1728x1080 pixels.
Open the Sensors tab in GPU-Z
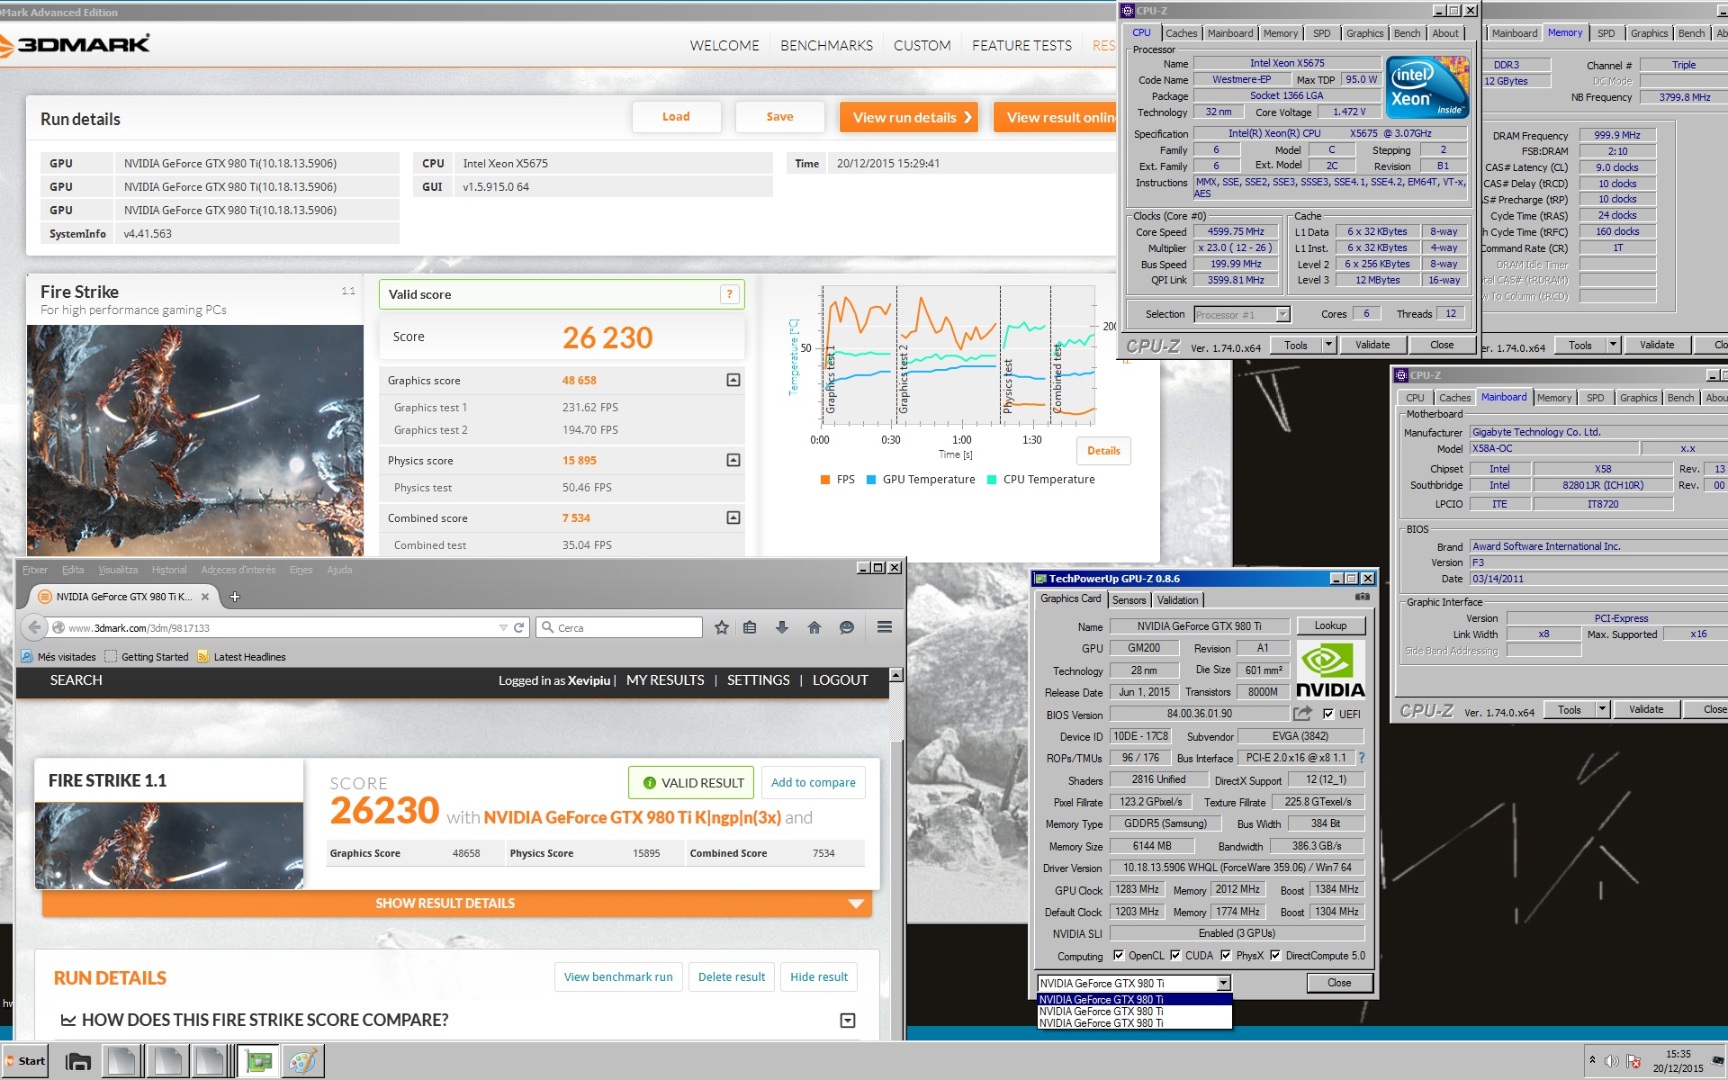(1129, 600)
